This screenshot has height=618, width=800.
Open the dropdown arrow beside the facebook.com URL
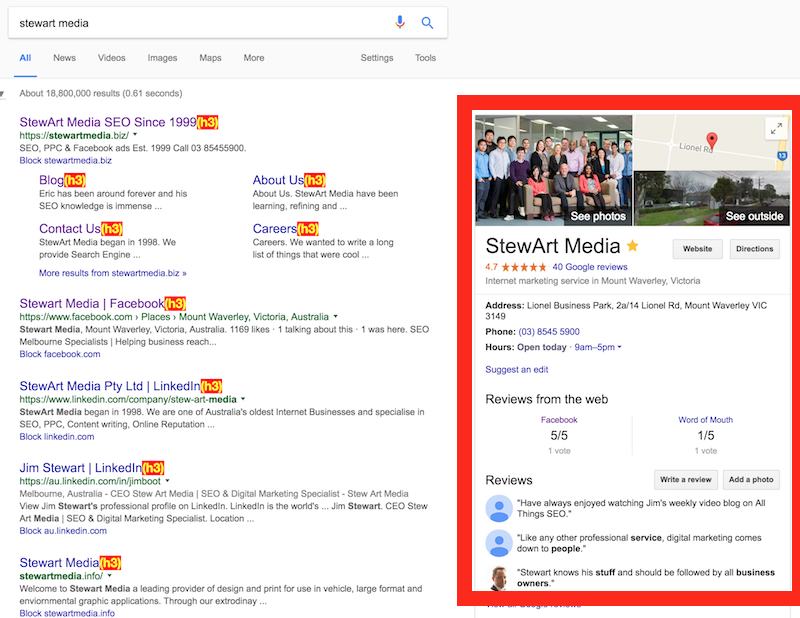(x=335, y=316)
